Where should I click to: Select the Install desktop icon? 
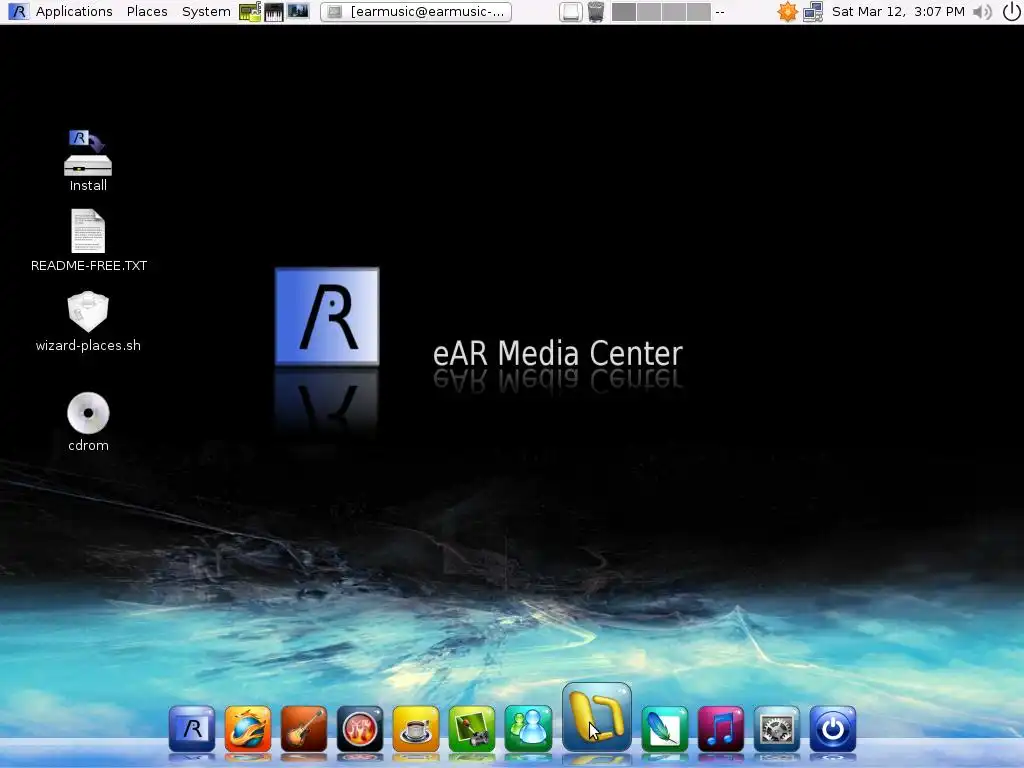point(88,161)
